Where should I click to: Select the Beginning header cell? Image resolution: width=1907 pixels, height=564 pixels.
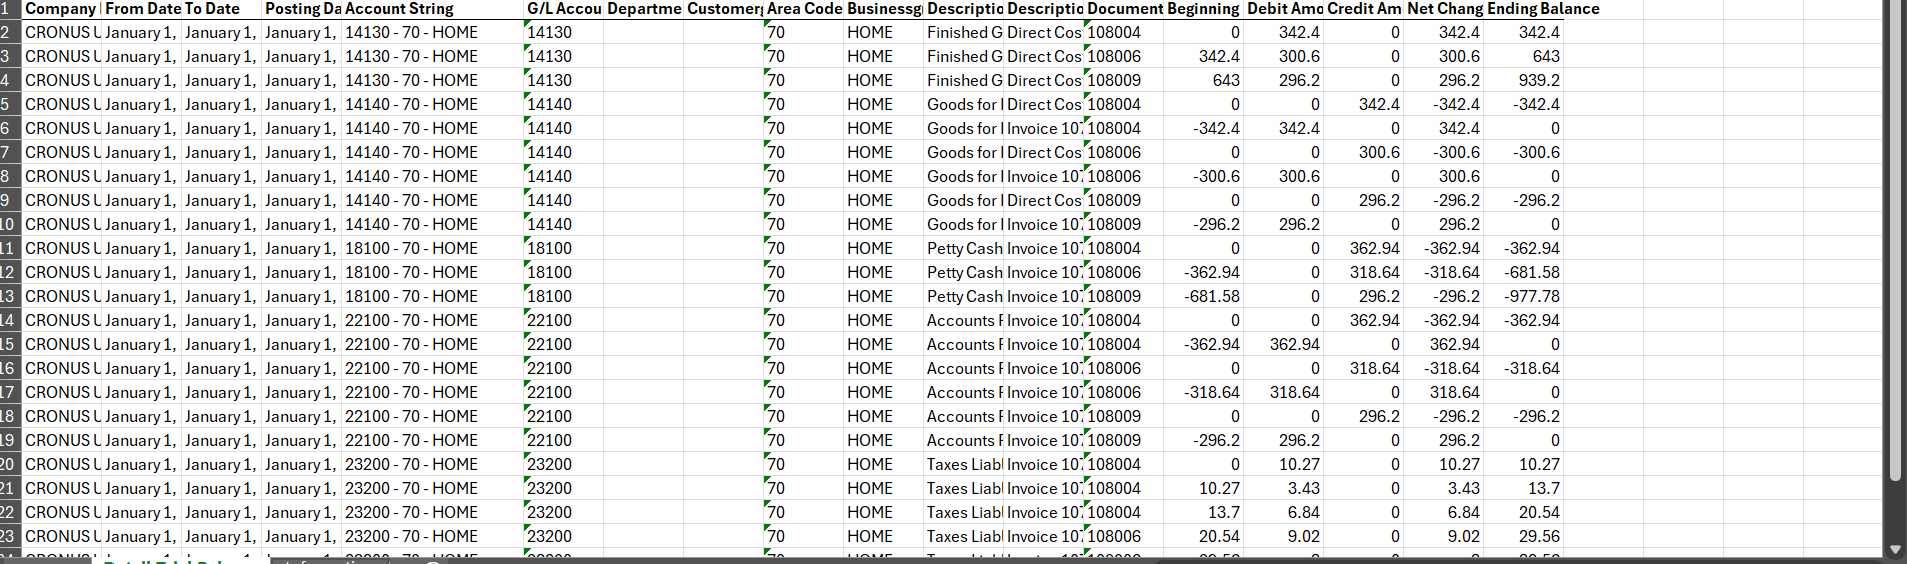[x=1204, y=9]
